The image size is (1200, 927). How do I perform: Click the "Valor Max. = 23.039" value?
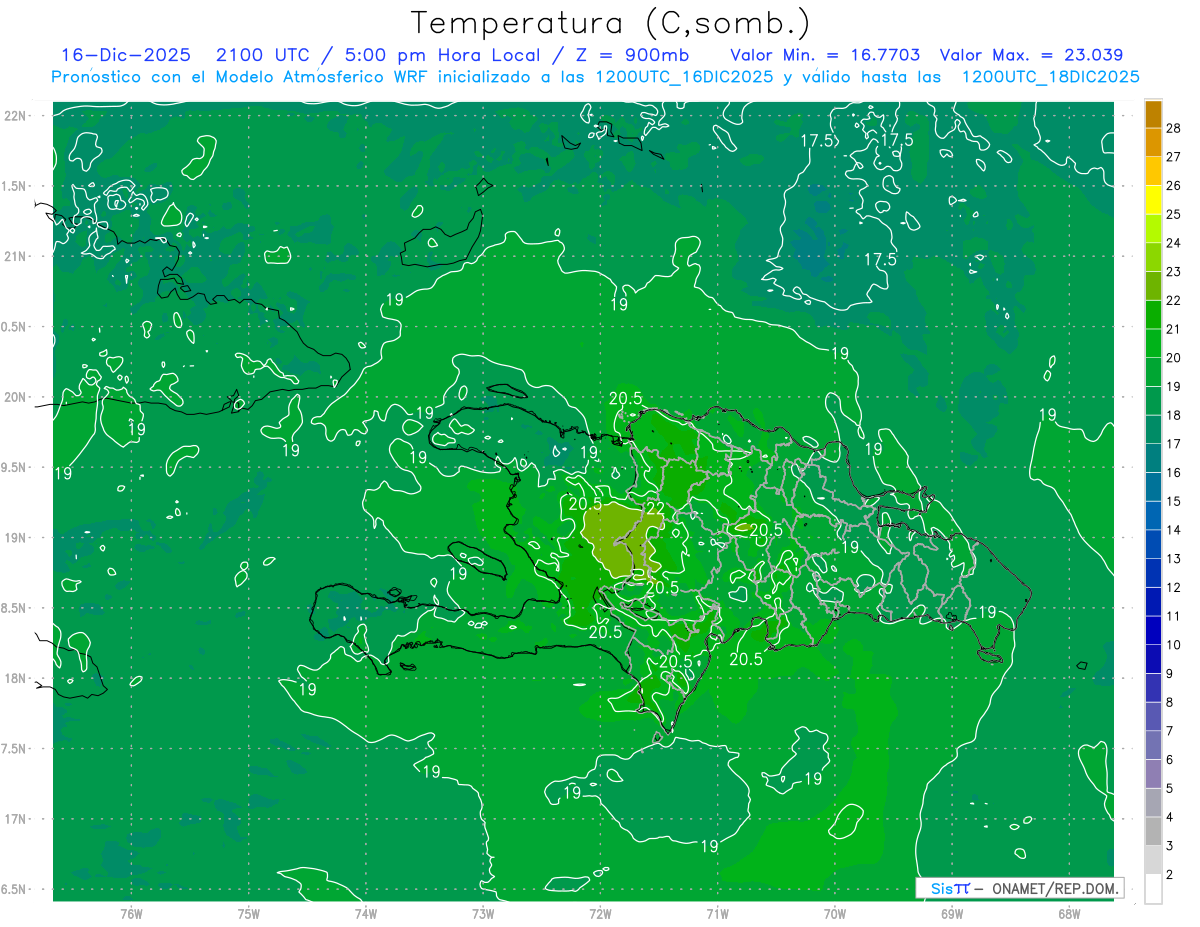1031,55
